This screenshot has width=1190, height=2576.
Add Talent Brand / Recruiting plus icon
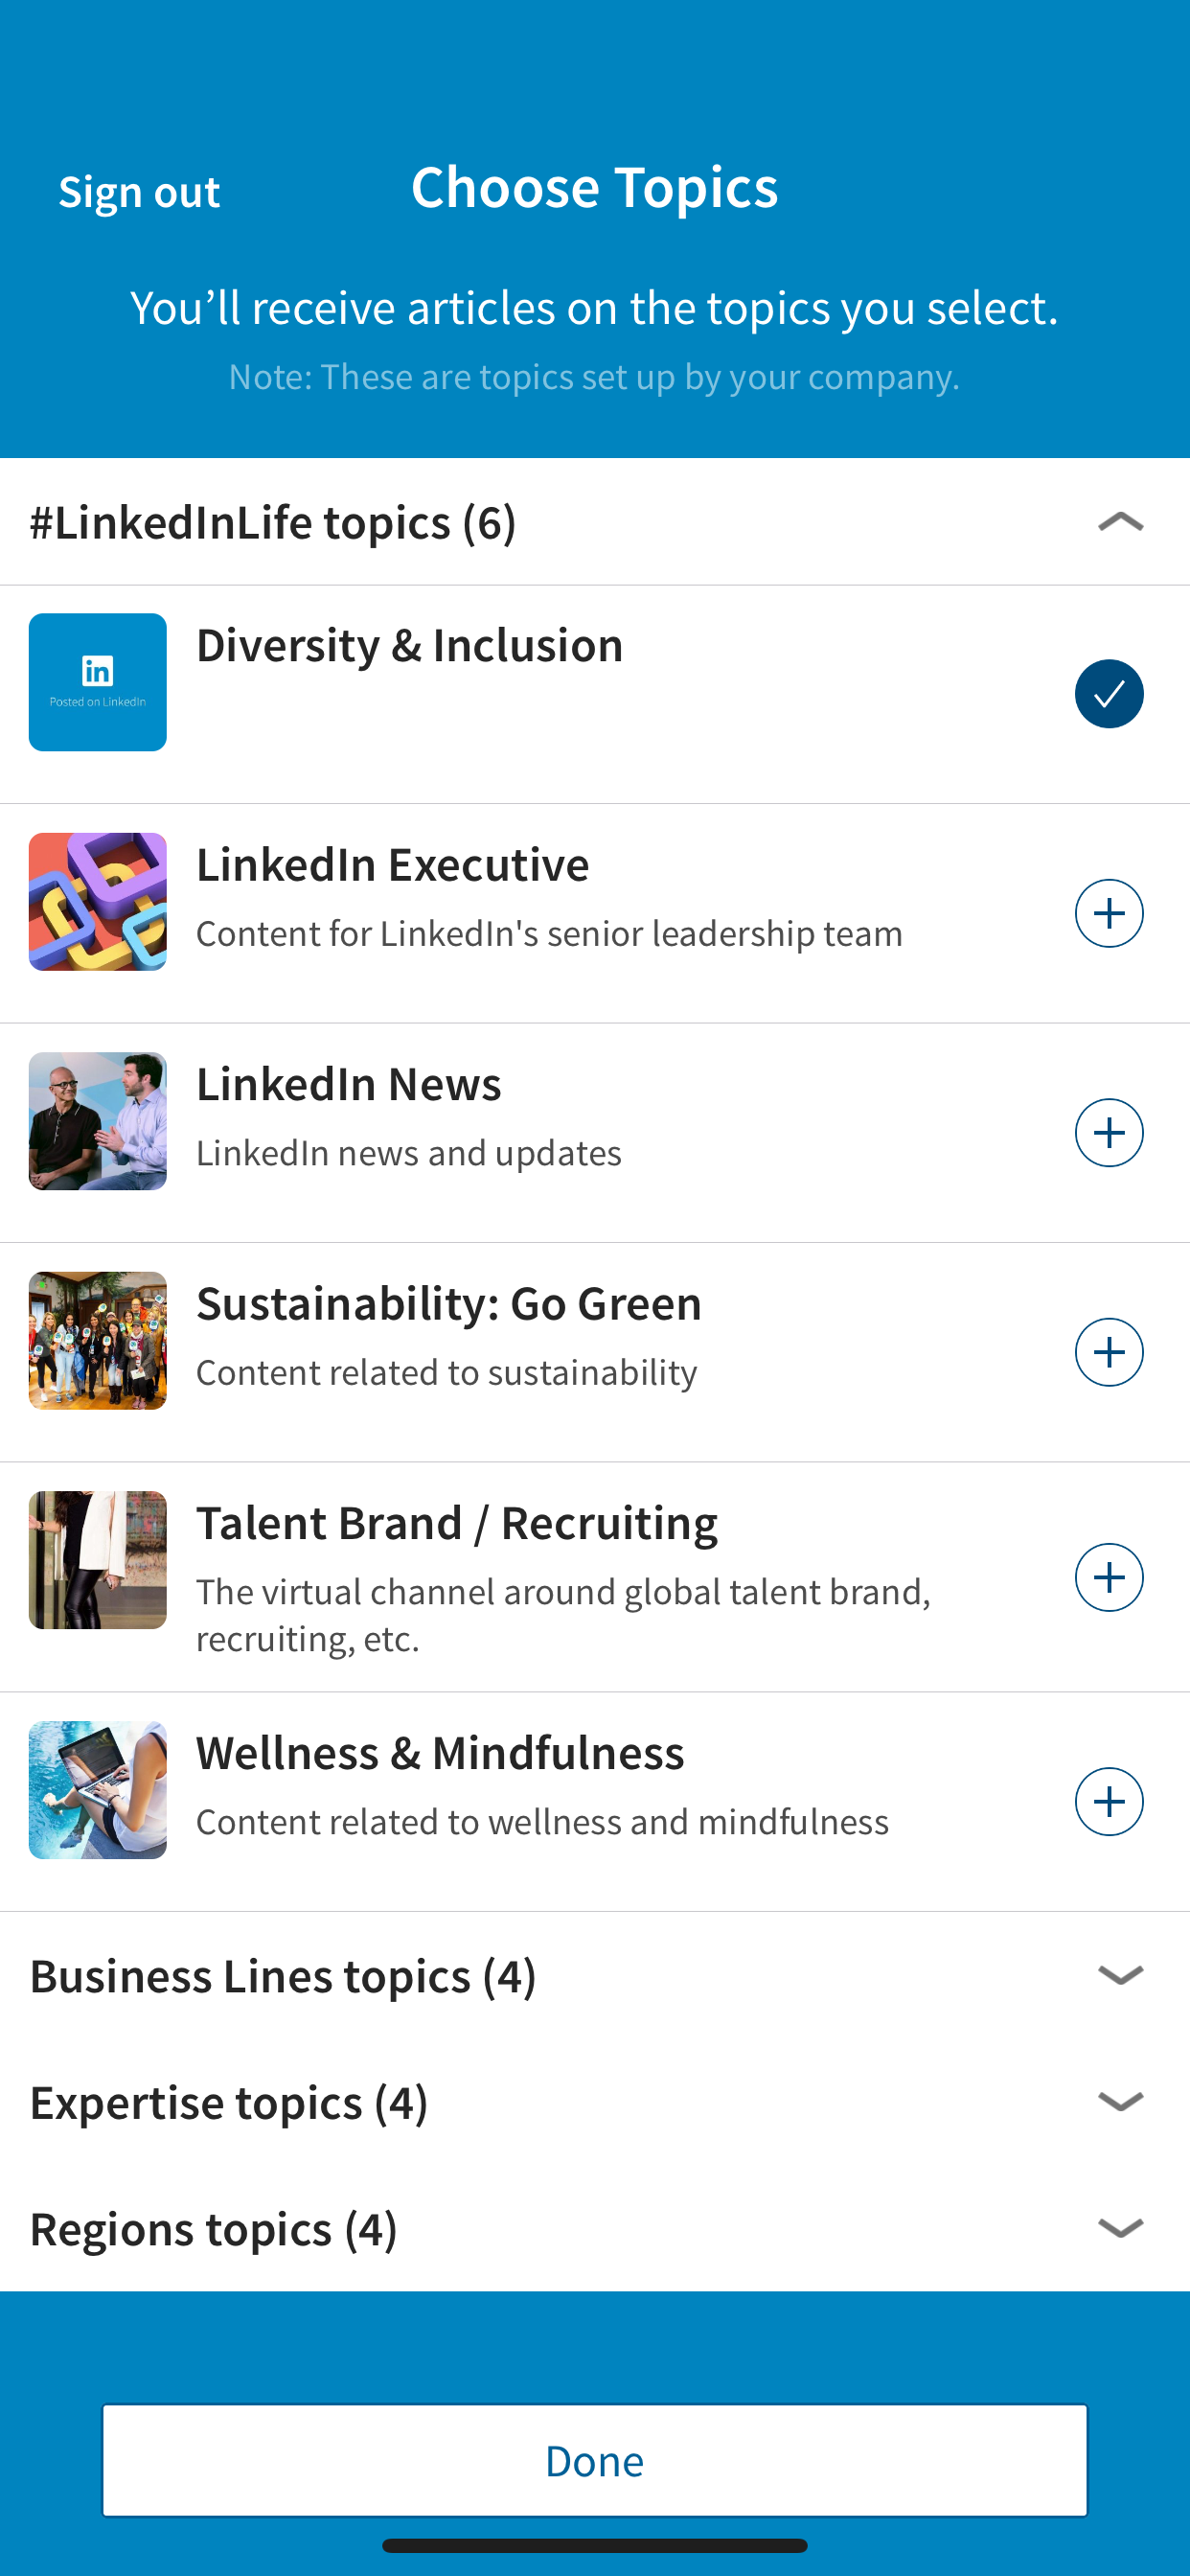coord(1108,1577)
